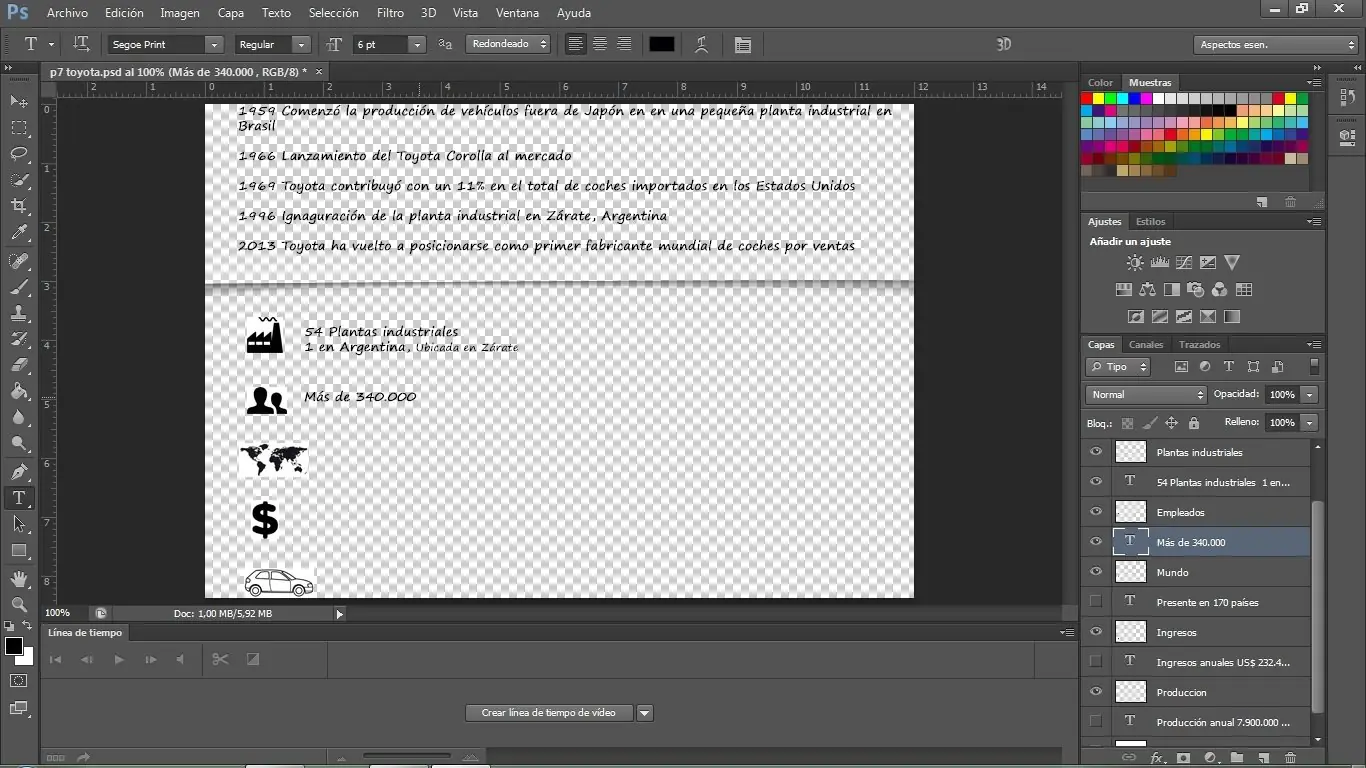Align text left in the options bar
This screenshot has height=768, width=1366.
[x=576, y=44]
